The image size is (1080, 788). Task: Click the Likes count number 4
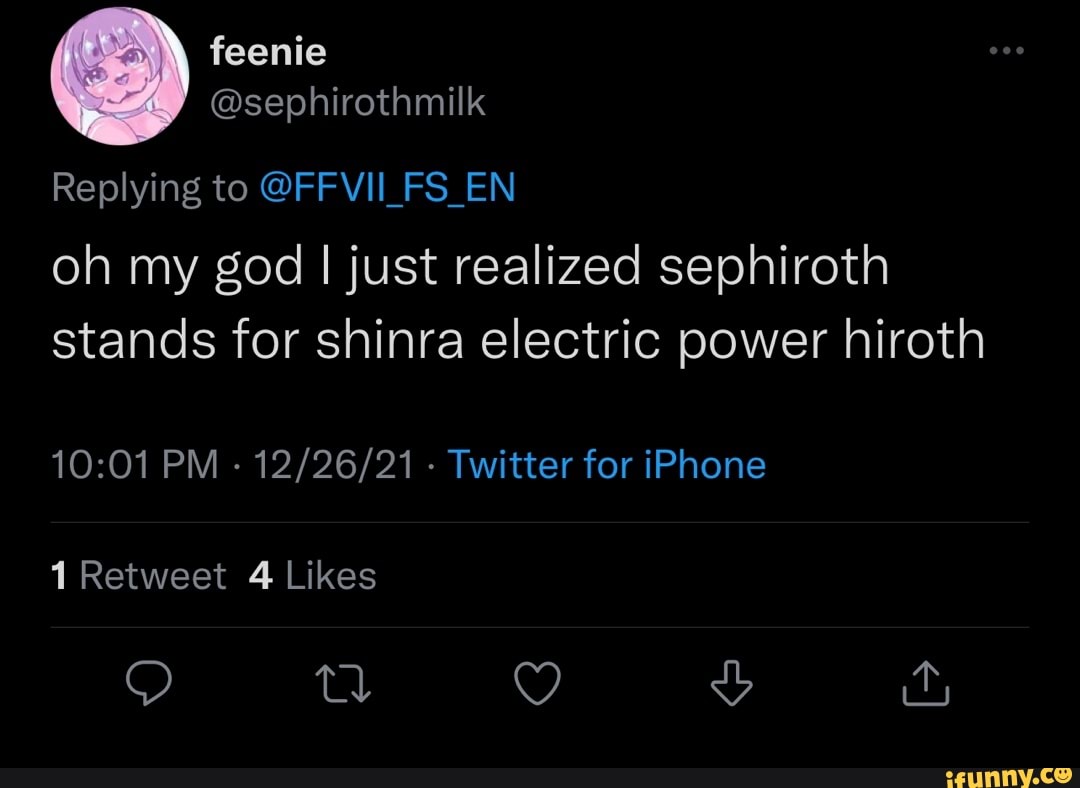(260, 575)
